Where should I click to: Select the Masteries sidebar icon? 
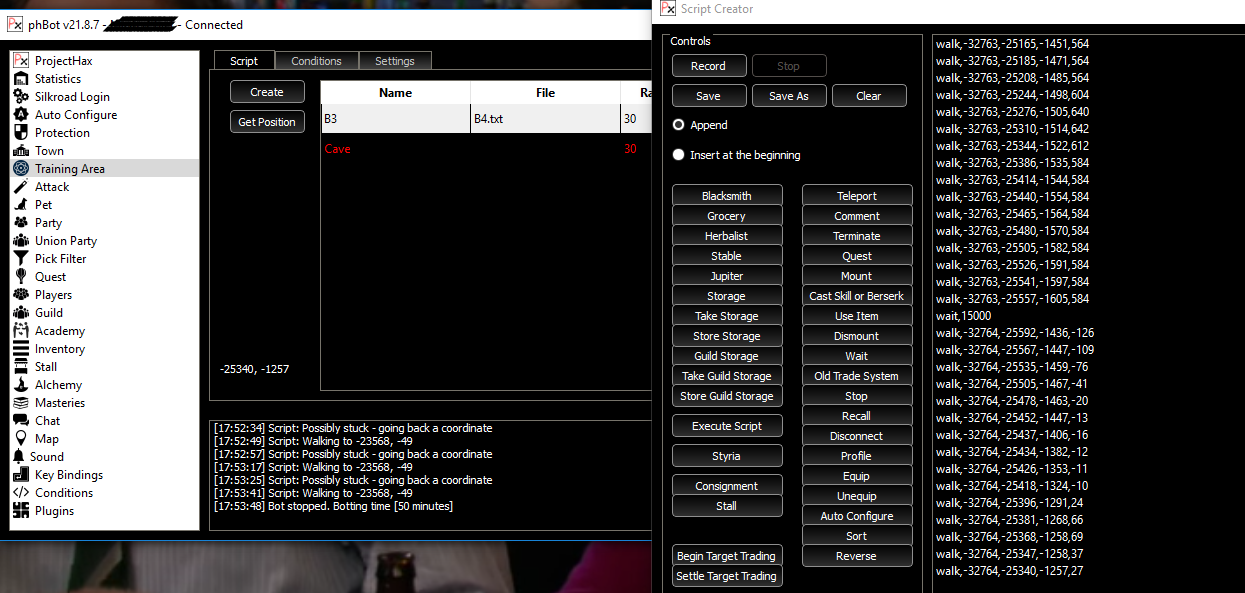click(60, 402)
